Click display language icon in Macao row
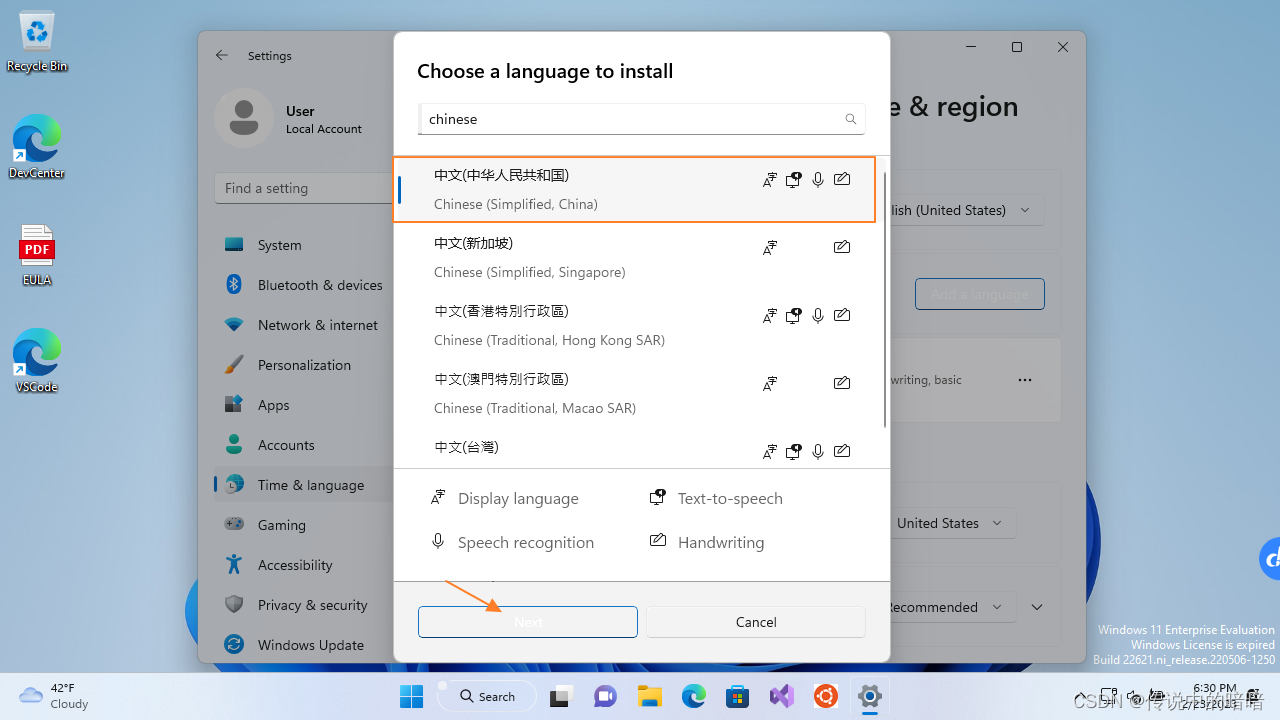This screenshot has height=720, width=1280. [x=770, y=384]
